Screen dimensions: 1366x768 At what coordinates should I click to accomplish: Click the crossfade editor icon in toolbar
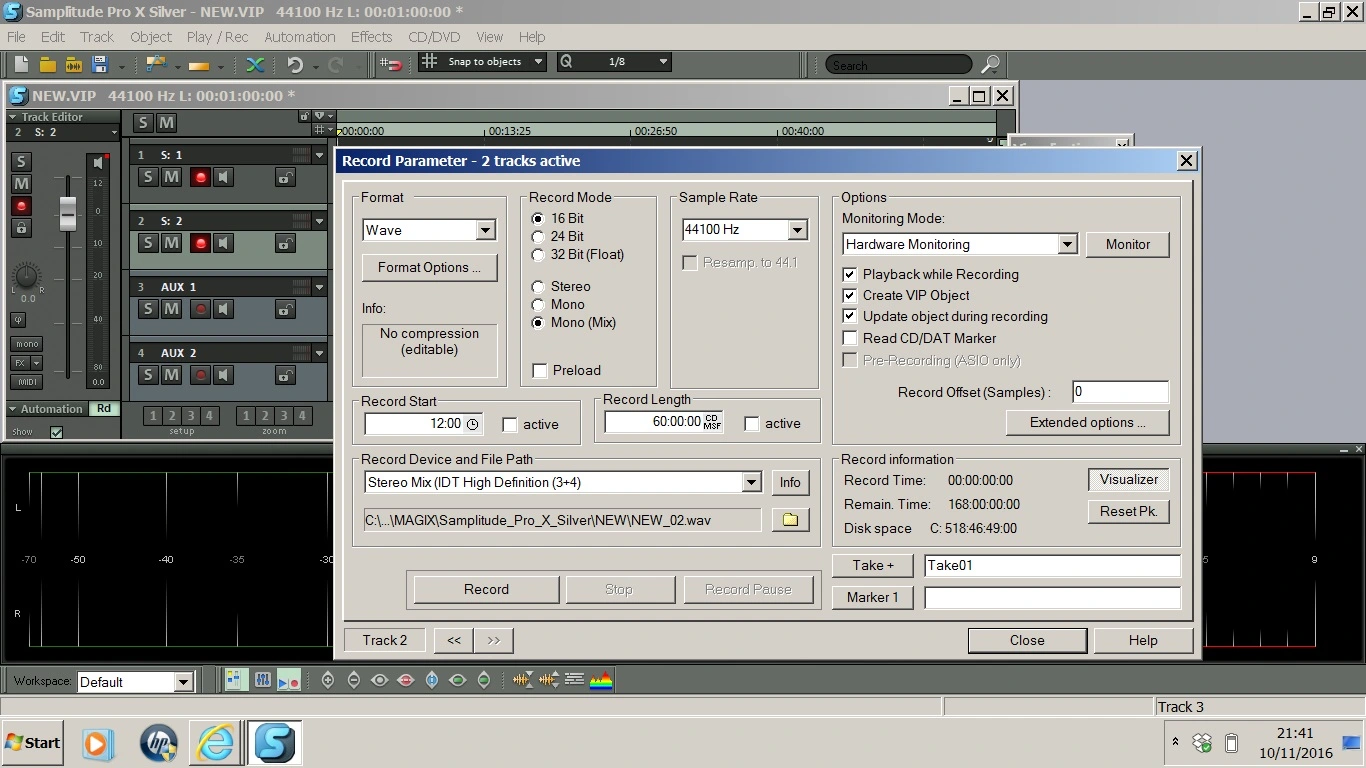tap(255, 64)
